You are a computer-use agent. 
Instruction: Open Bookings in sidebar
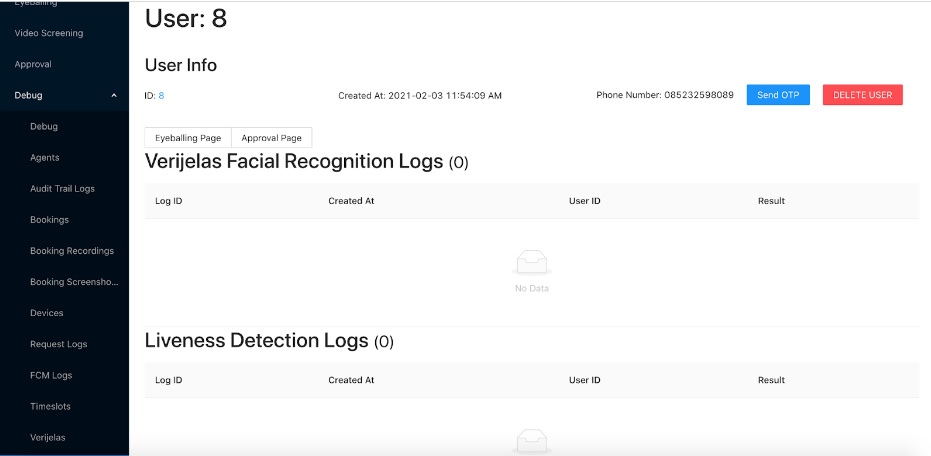tap(49, 220)
